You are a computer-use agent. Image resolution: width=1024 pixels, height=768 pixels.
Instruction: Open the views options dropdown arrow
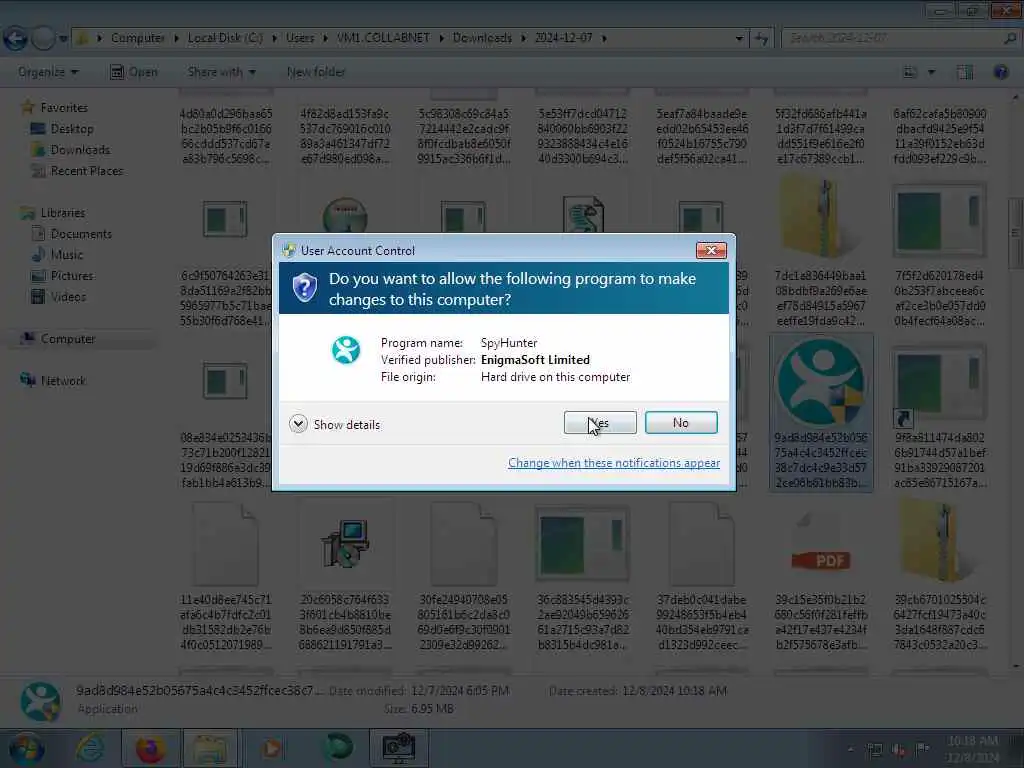(932, 72)
